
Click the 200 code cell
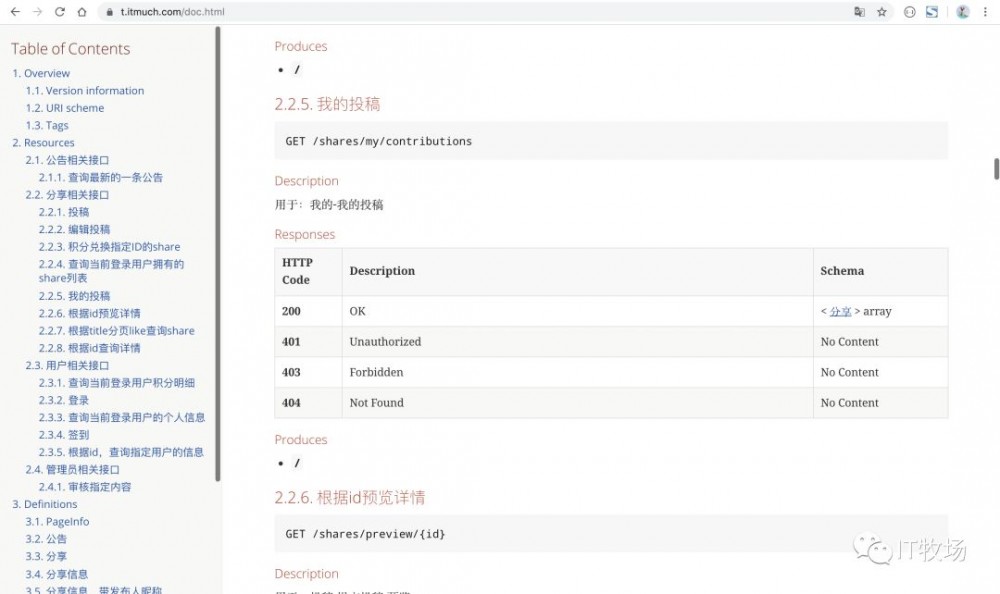(309, 311)
